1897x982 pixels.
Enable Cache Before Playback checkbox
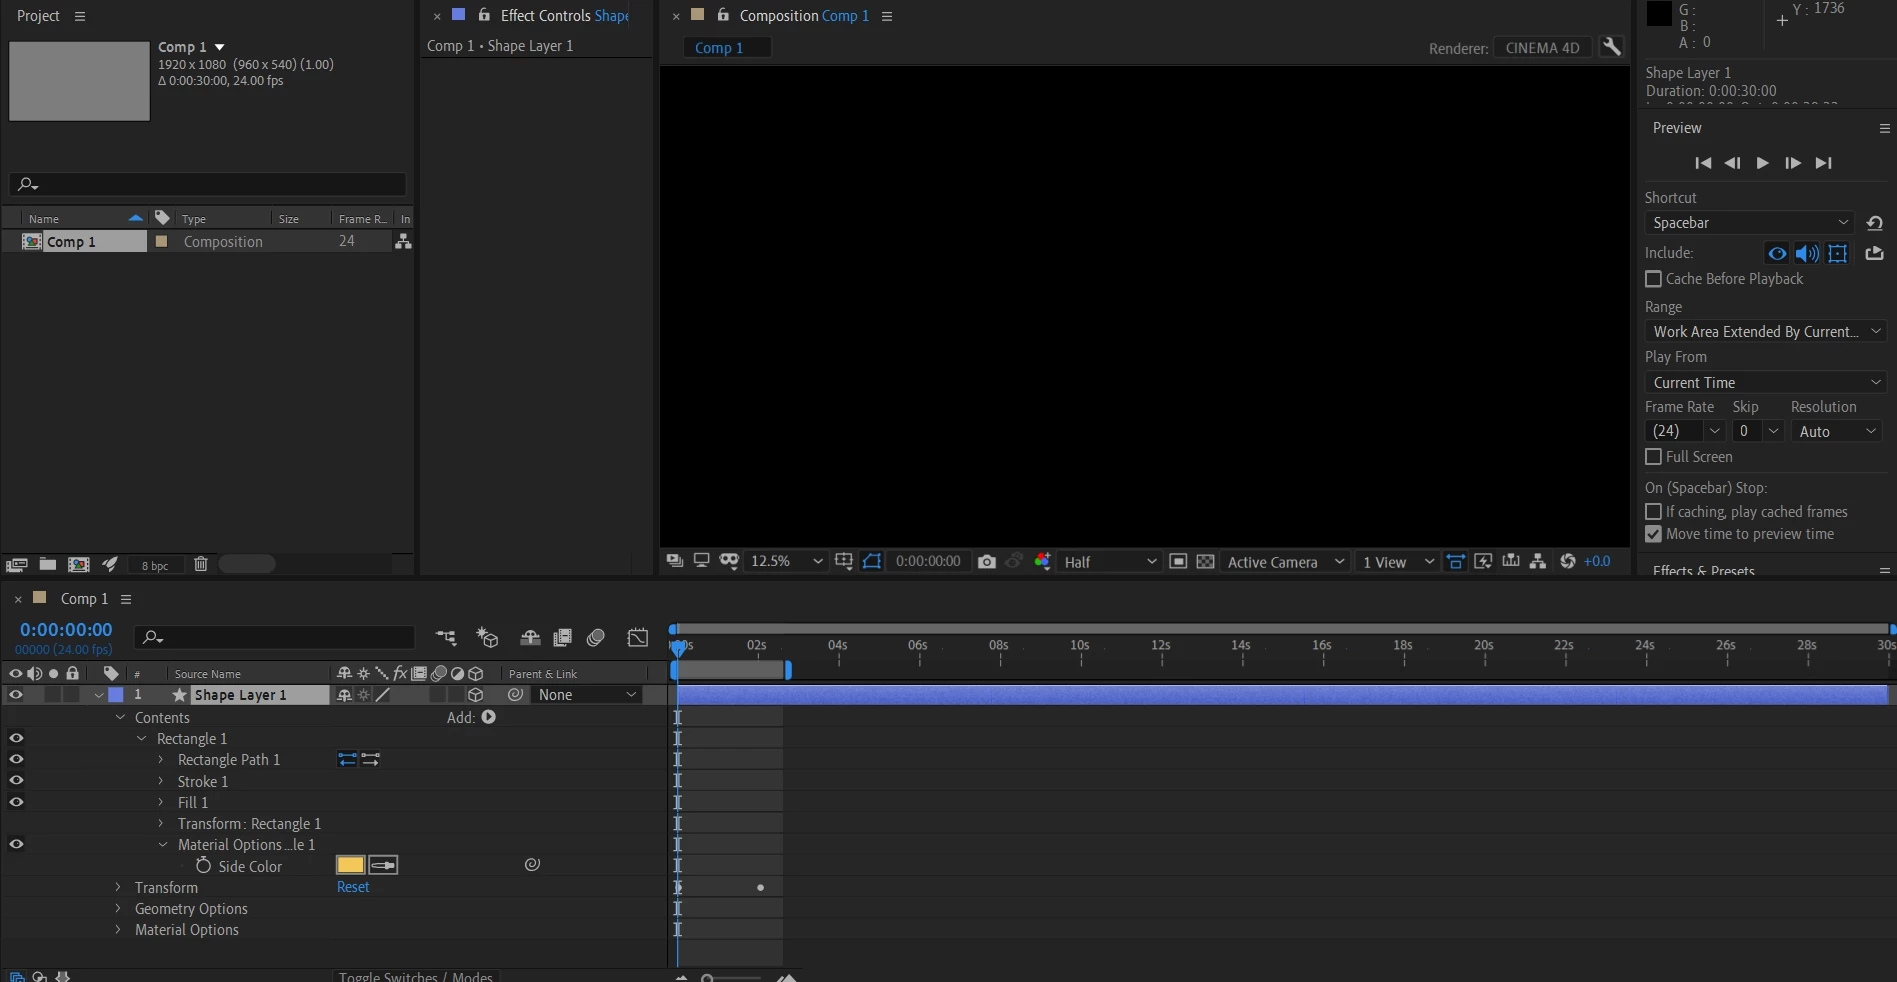point(1653,279)
